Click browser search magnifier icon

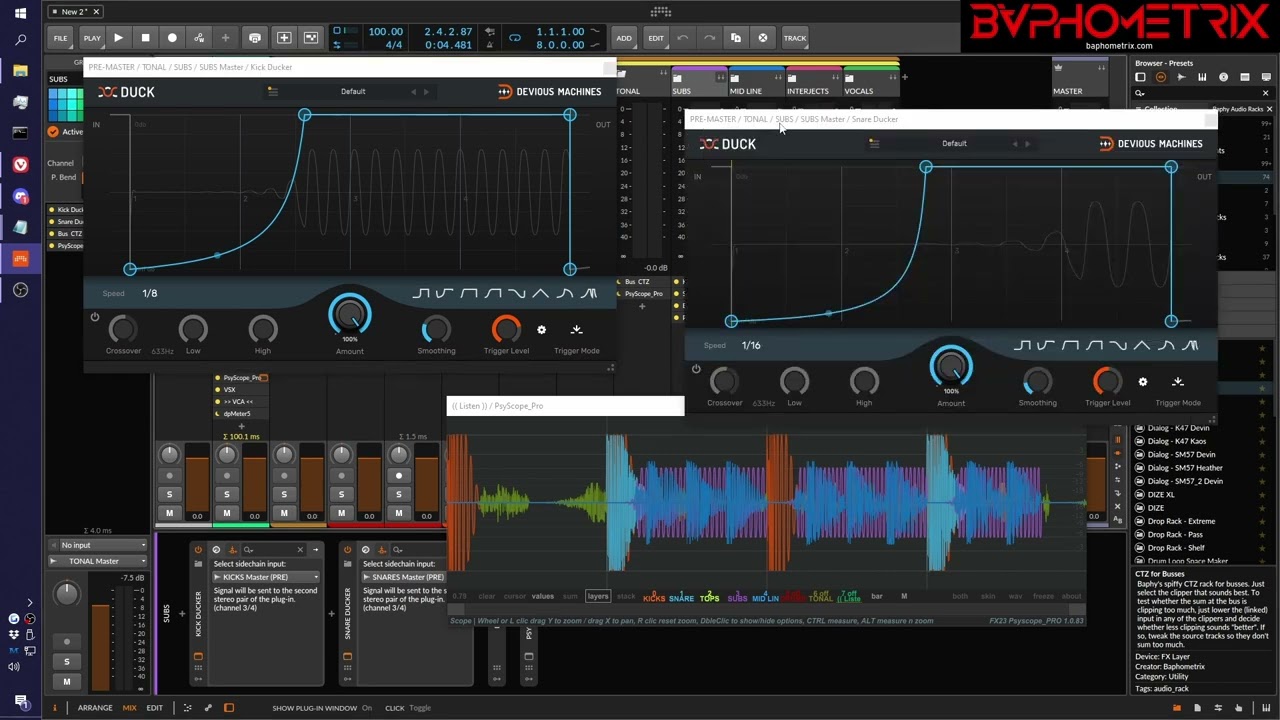[1139, 93]
